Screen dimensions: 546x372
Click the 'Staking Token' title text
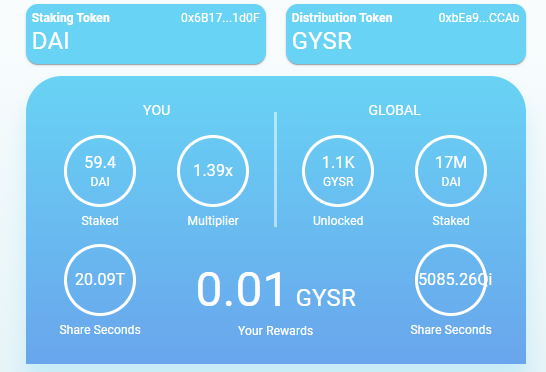pyautogui.click(x=71, y=18)
